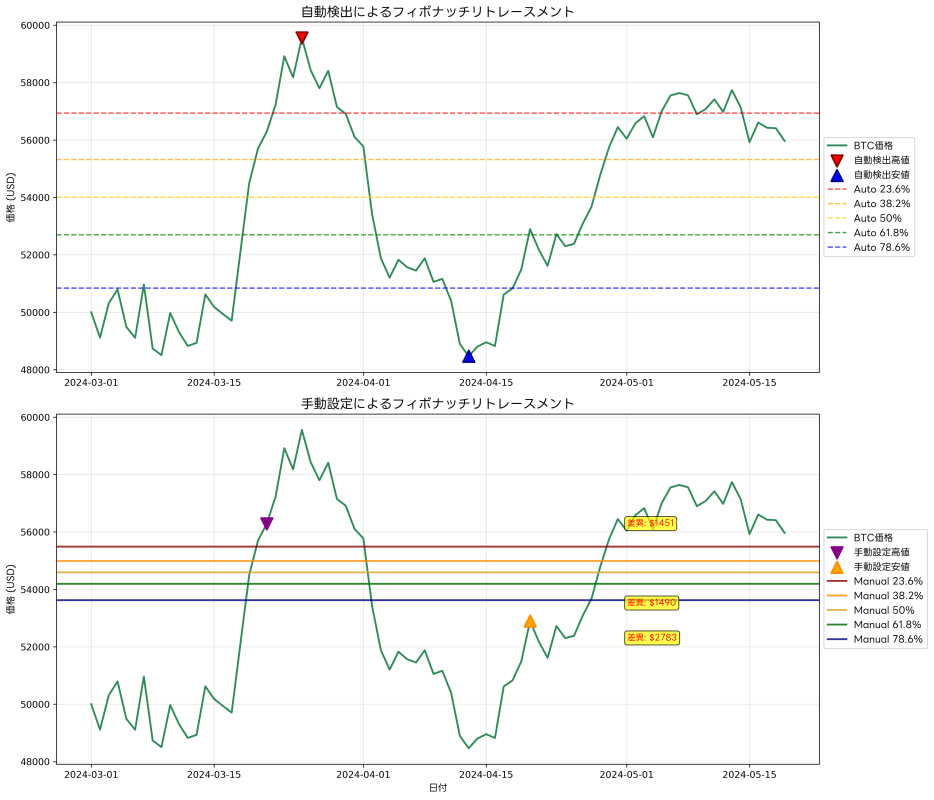
Task: Click the 手動設定安値 triangle symbol in the legend
Action: [837, 567]
